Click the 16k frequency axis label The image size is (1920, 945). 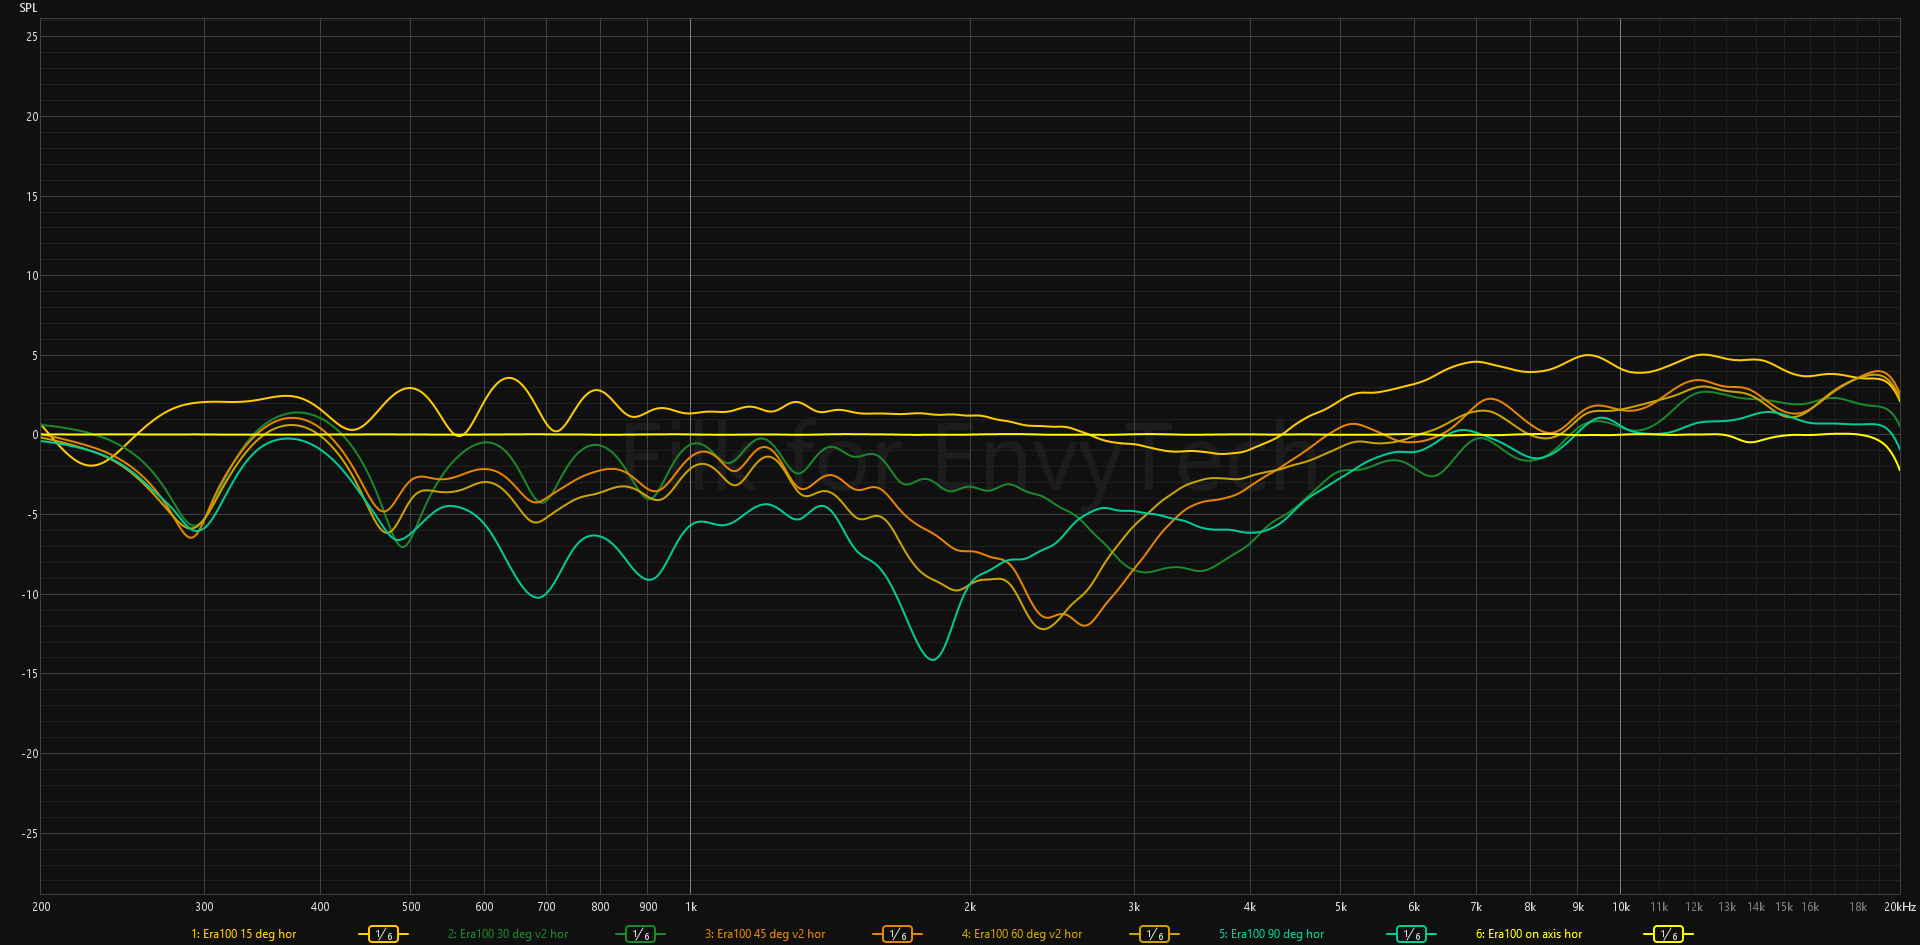click(x=1810, y=907)
